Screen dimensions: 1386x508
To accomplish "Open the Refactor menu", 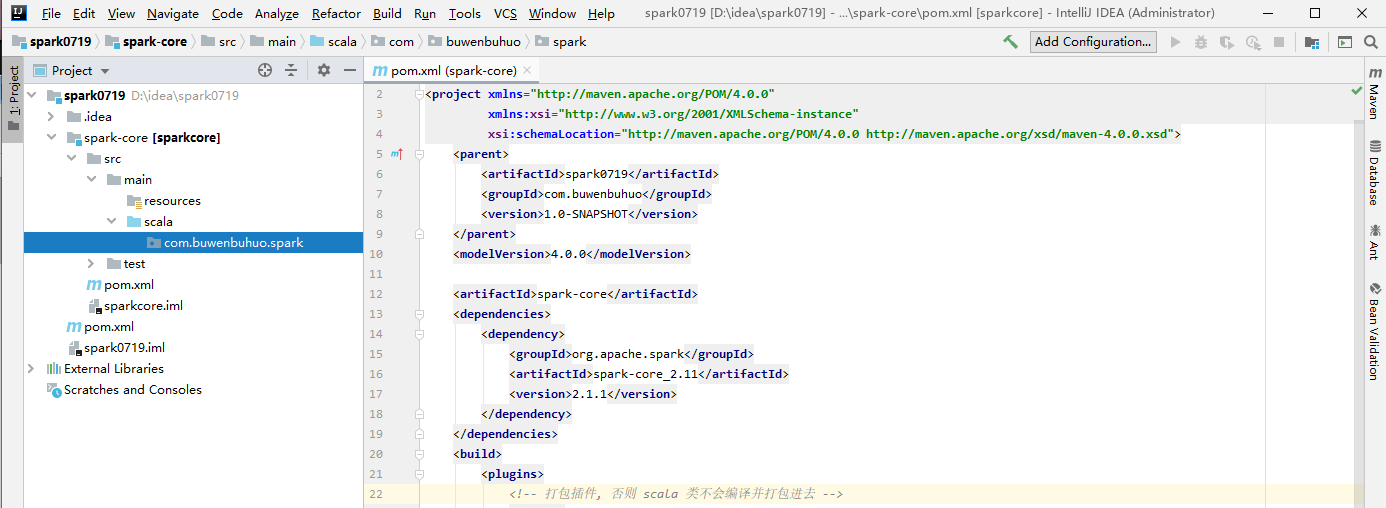I will point(336,13).
